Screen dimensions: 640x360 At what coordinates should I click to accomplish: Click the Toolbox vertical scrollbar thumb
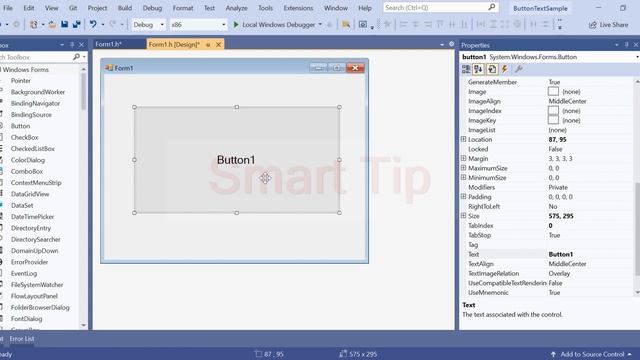point(84,92)
